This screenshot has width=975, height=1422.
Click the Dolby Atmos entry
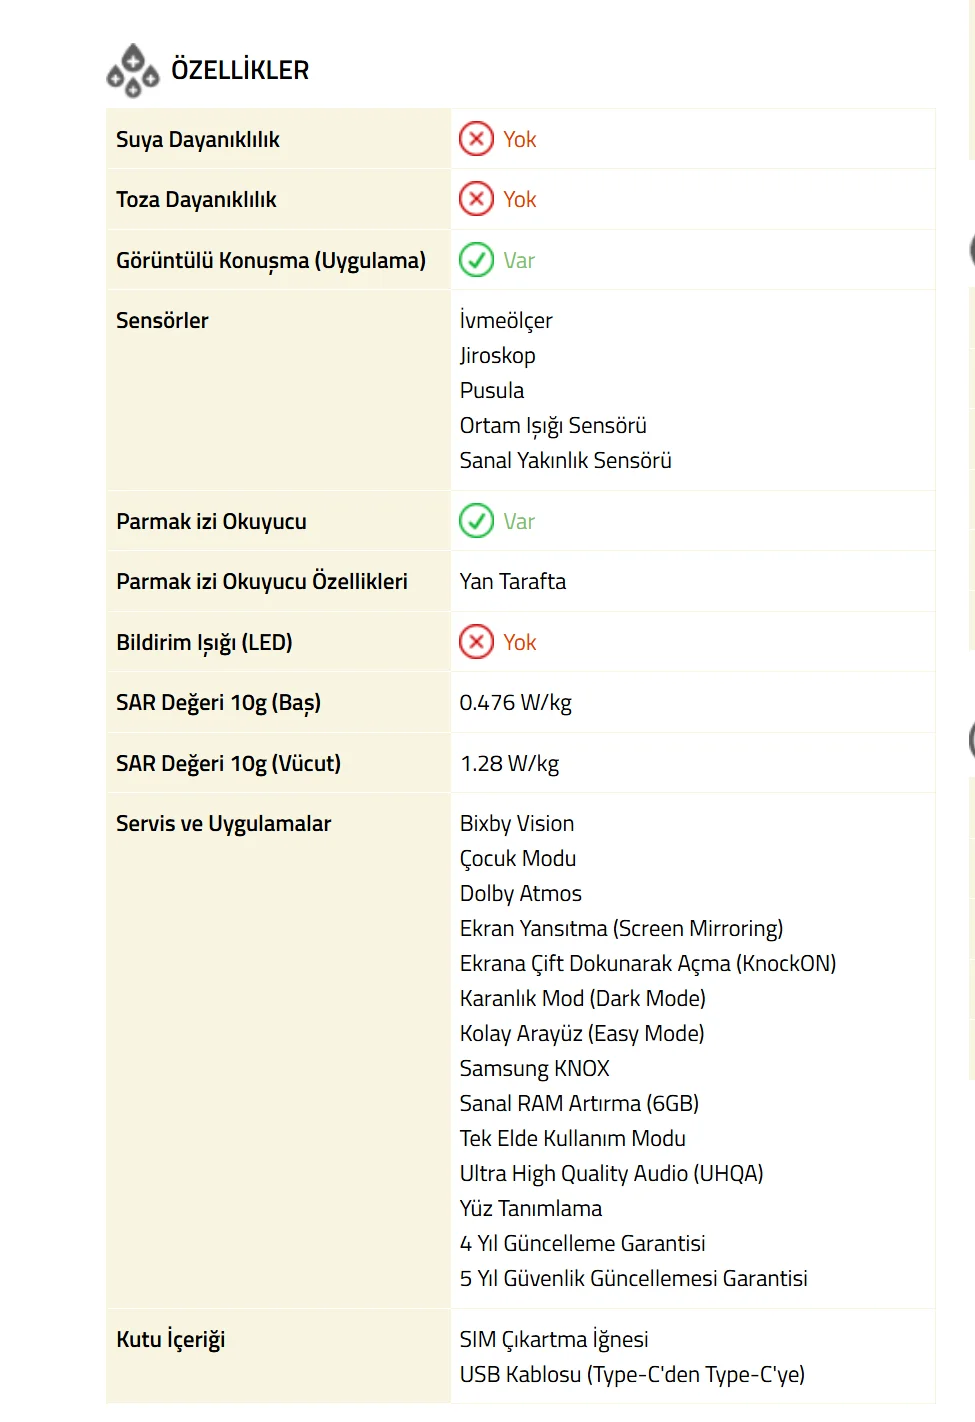(520, 894)
